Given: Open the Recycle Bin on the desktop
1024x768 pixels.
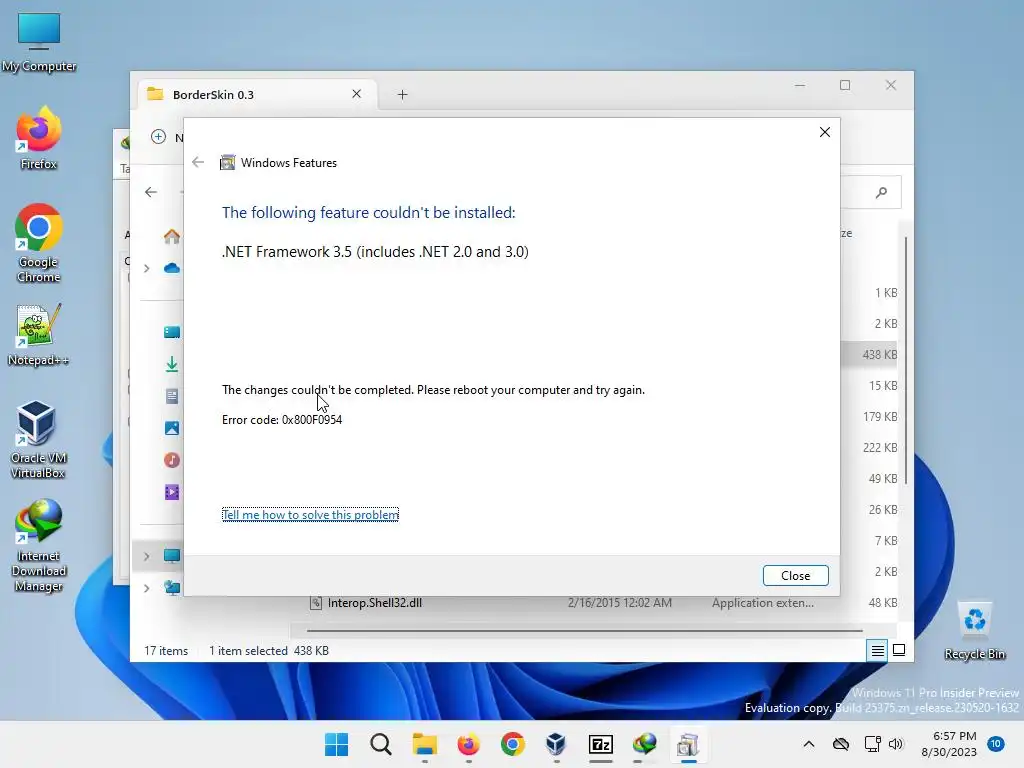Looking at the screenshot, I should tap(974, 631).
